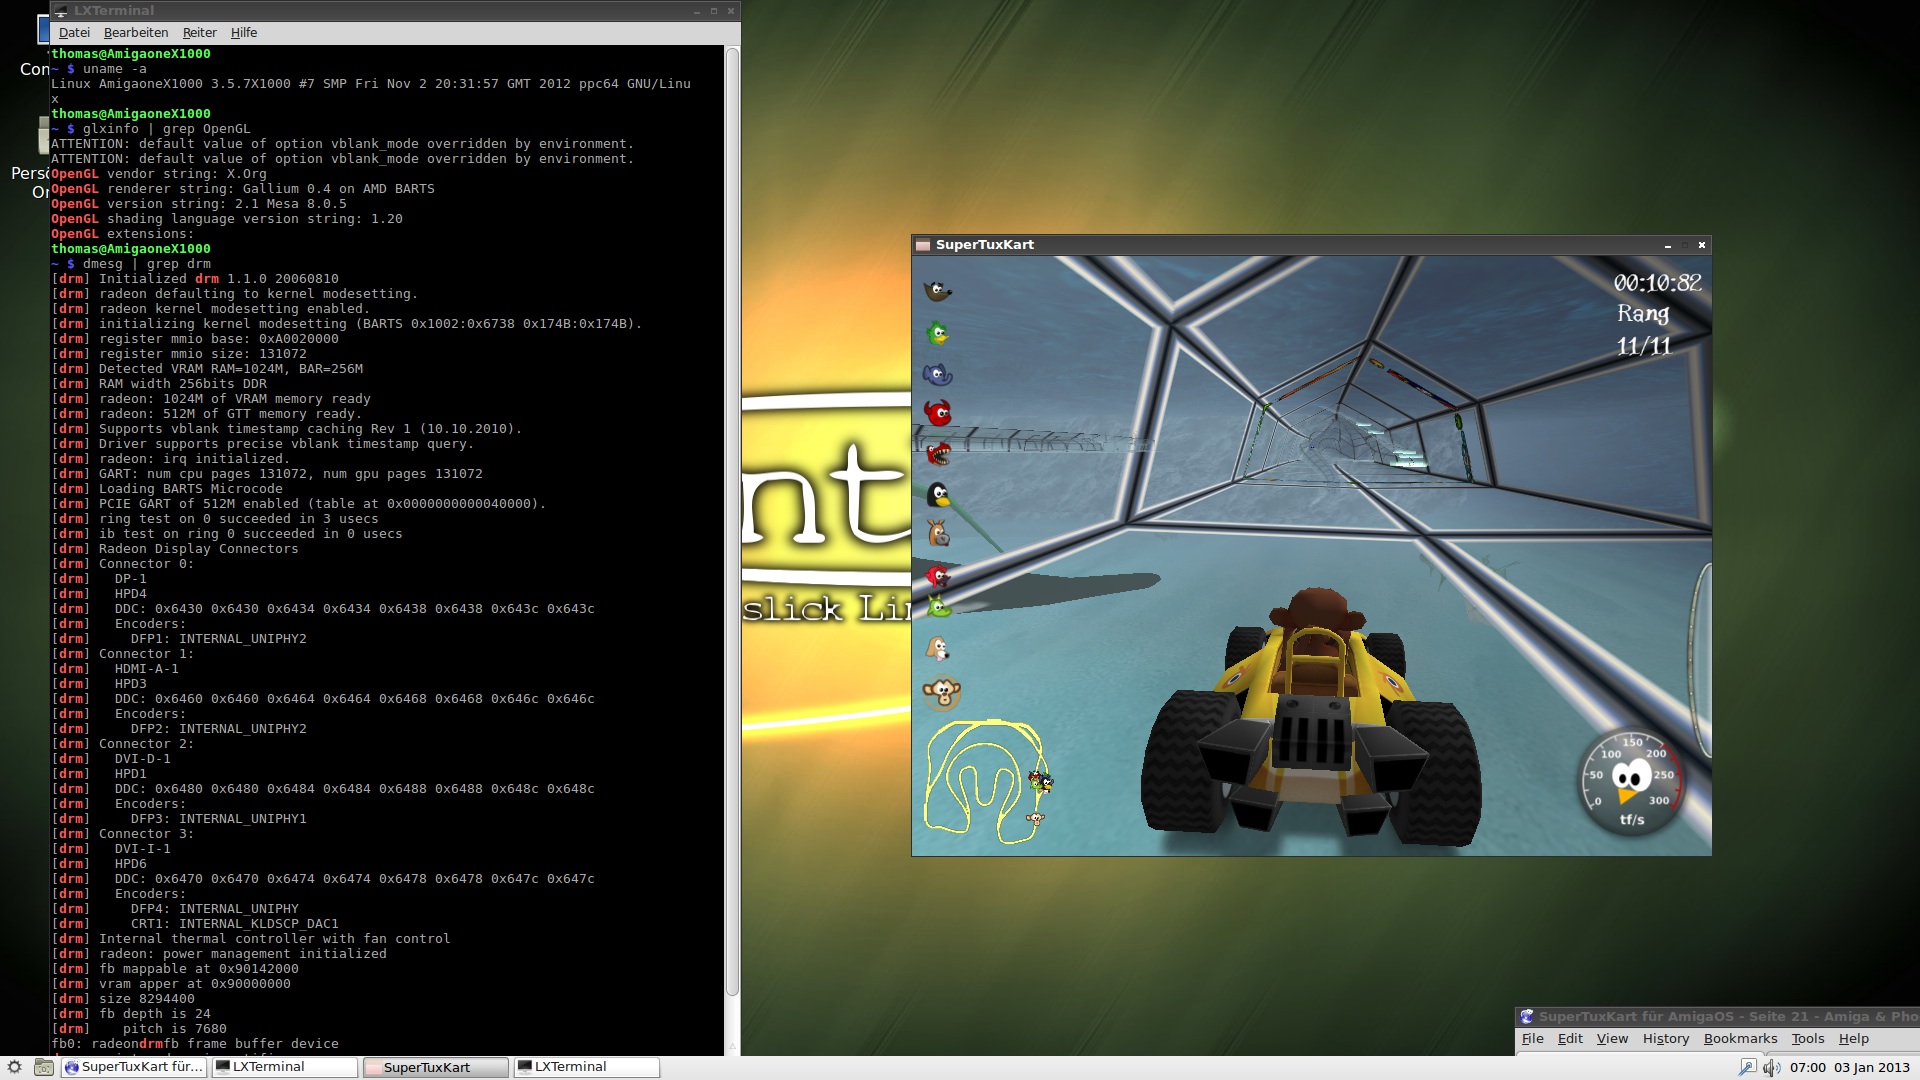The width and height of the screenshot is (1920, 1080).
Task: Open the file manager icon in the taskbar
Action: (x=43, y=1067)
